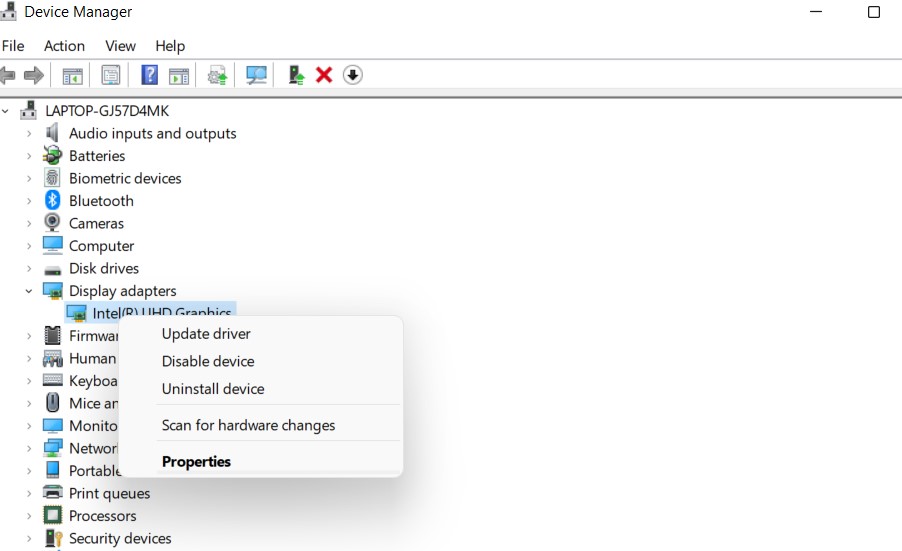Image resolution: width=902 pixels, height=551 pixels.
Task: Click the scan for hardware changes monitor icon
Action: (257, 75)
